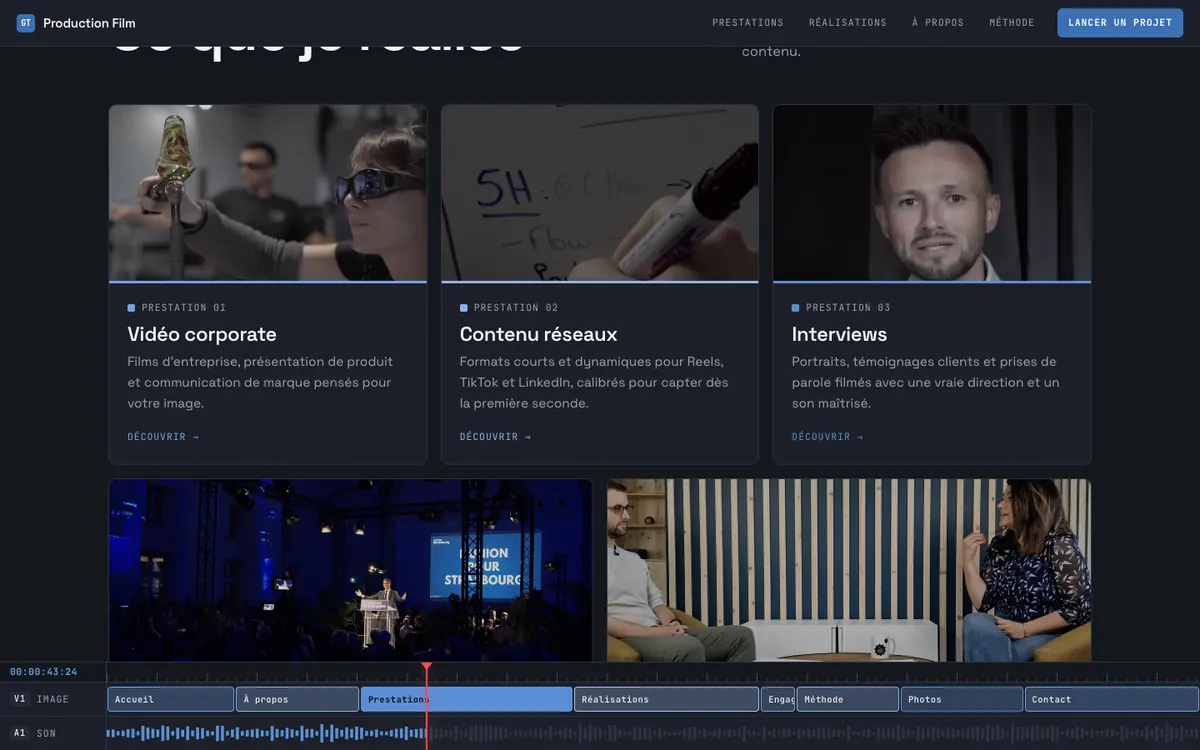Image resolution: width=1200 pixels, height=750 pixels.
Task: Jump to the Réalisations clip in timeline
Action: (x=667, y=699)
